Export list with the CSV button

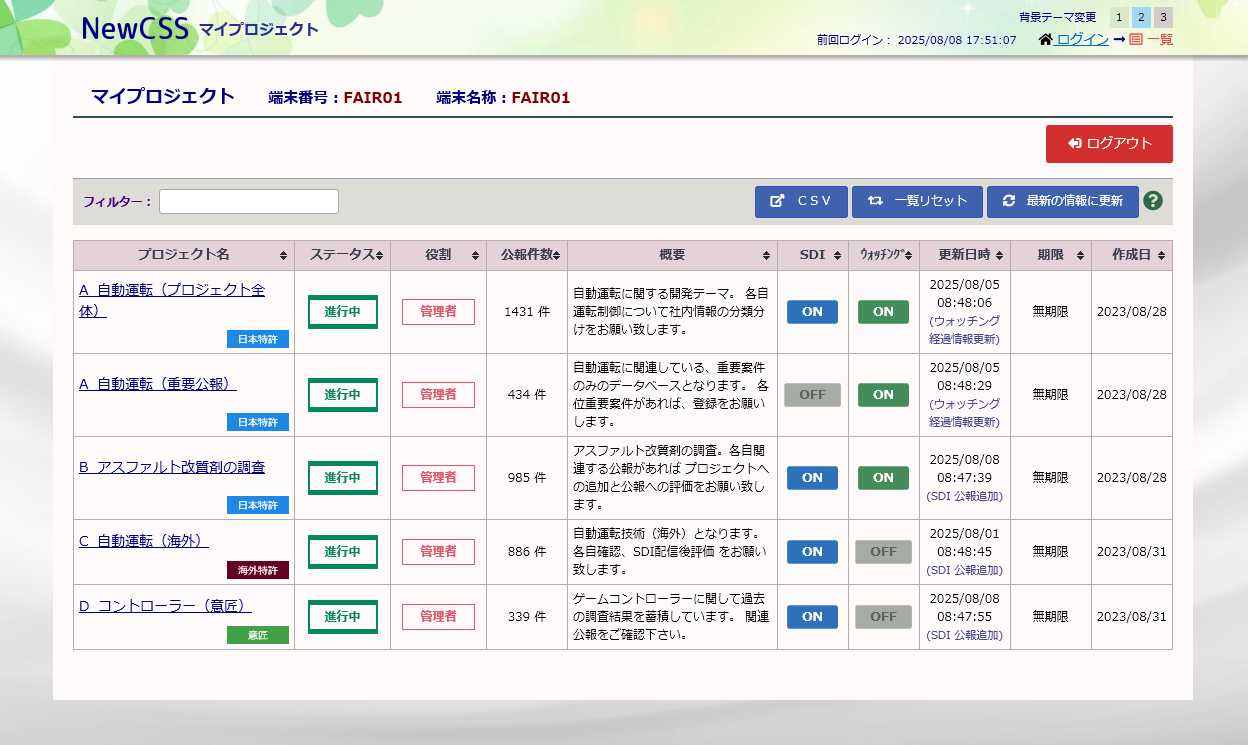(x=801, y=201)
